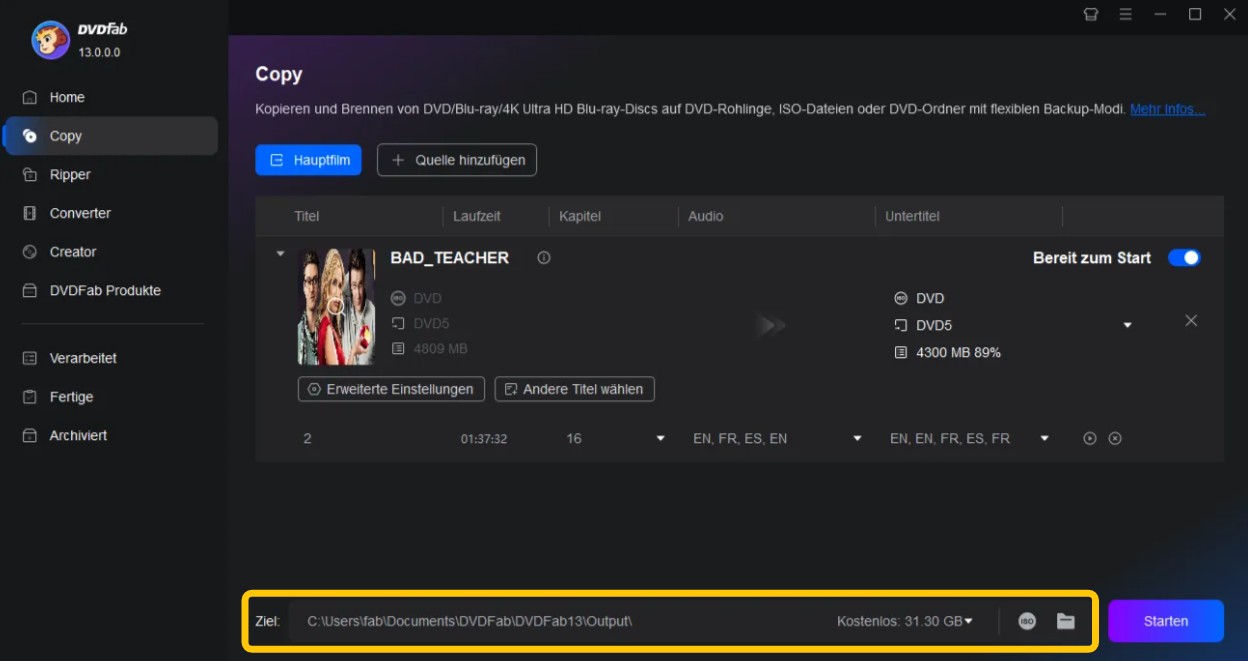Click Quelle hinzufügen button
The image size is (1248, 661).
click(x=457, y=160)
